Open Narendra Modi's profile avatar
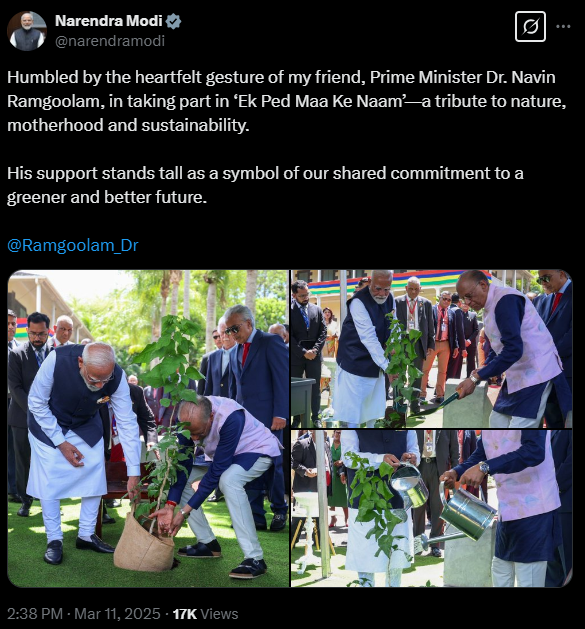Image resolution: width=585 pixels, height=629 pixels. point(27,31)
